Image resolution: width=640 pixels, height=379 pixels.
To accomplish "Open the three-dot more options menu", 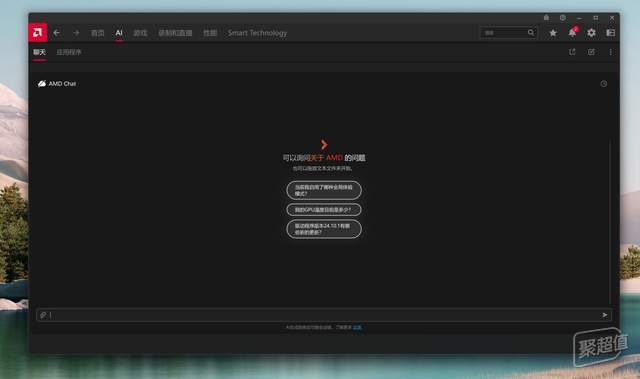I will coord(611,52).
